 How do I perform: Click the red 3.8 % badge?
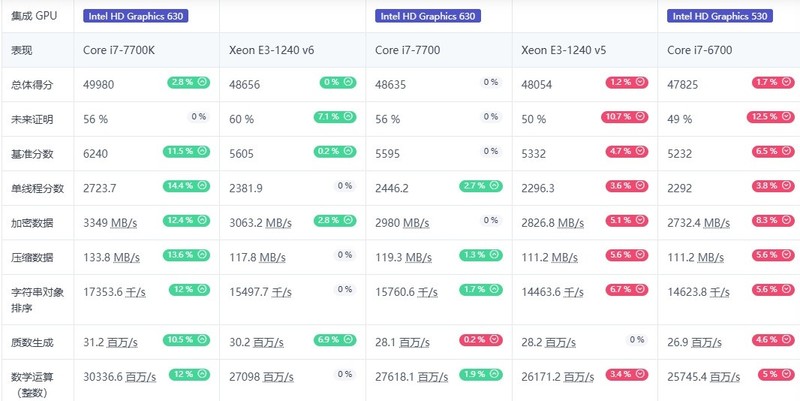click(773, 186)
